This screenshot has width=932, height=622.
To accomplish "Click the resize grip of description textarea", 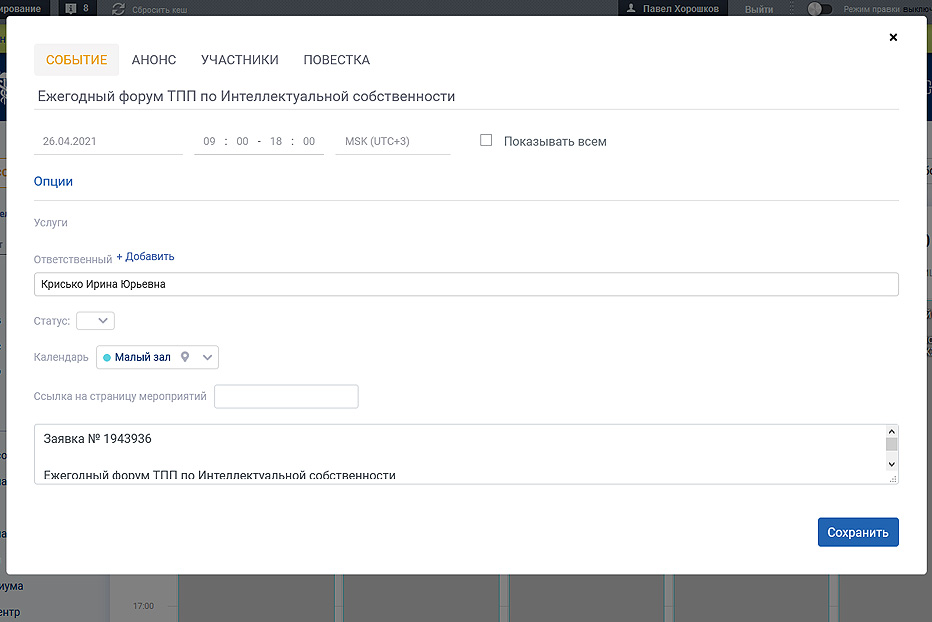I will tap(893, 479).
